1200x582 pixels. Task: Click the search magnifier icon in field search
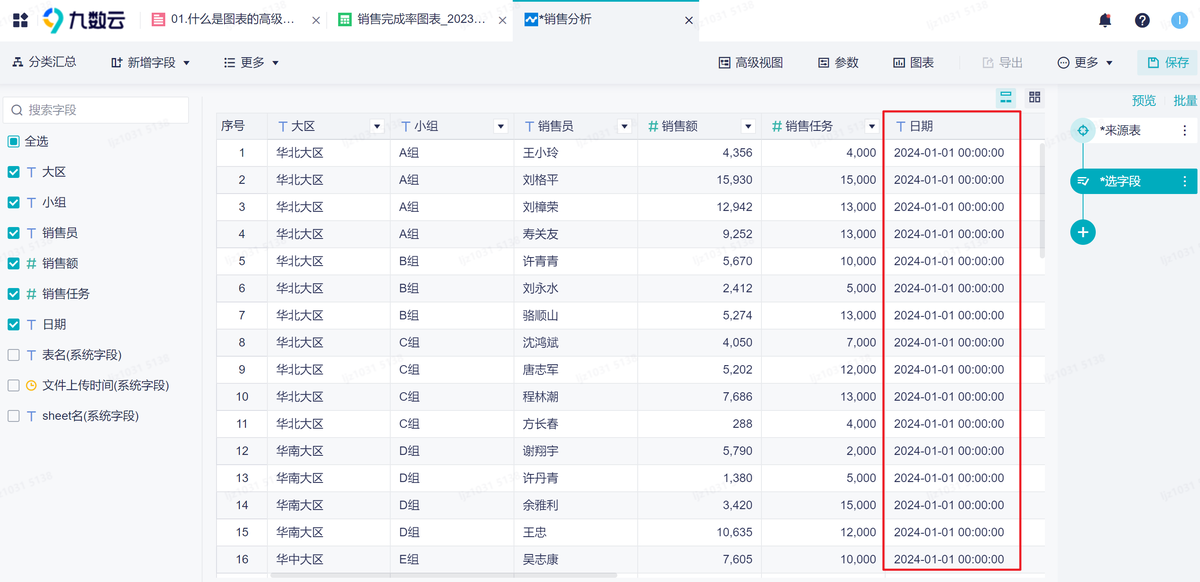click(x=17, y=110)
